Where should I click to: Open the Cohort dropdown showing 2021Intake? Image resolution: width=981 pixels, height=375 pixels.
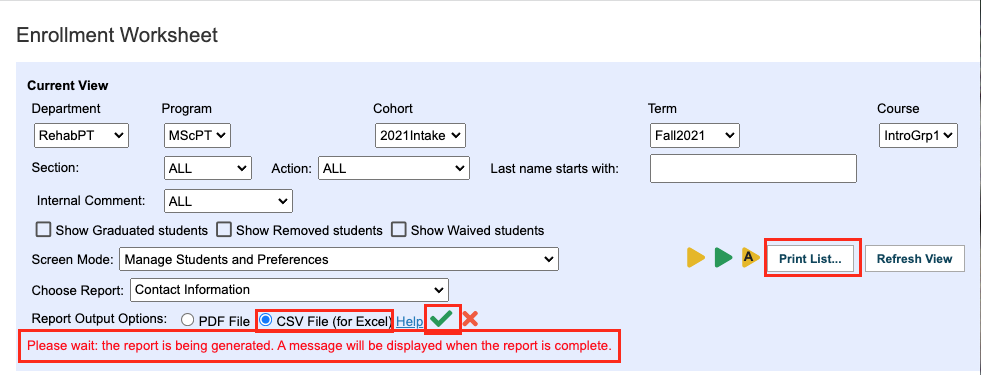point(420,135)
